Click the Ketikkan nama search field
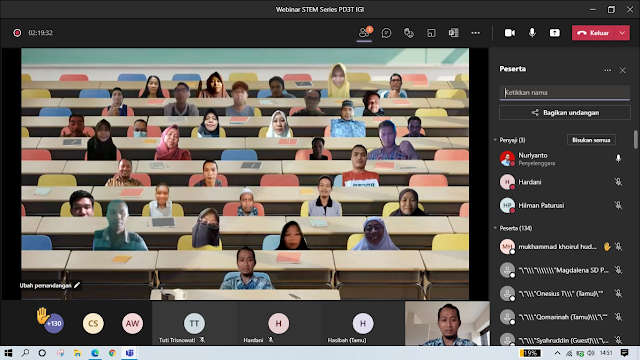The image size is (640, 360). click(x=564, y=93)
